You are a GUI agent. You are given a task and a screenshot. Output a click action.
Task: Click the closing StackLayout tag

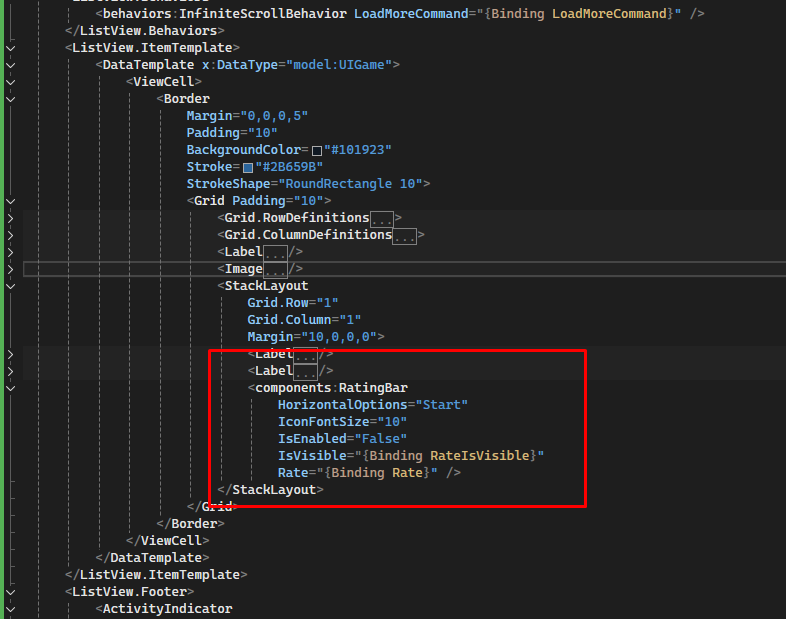coord(271,490)
